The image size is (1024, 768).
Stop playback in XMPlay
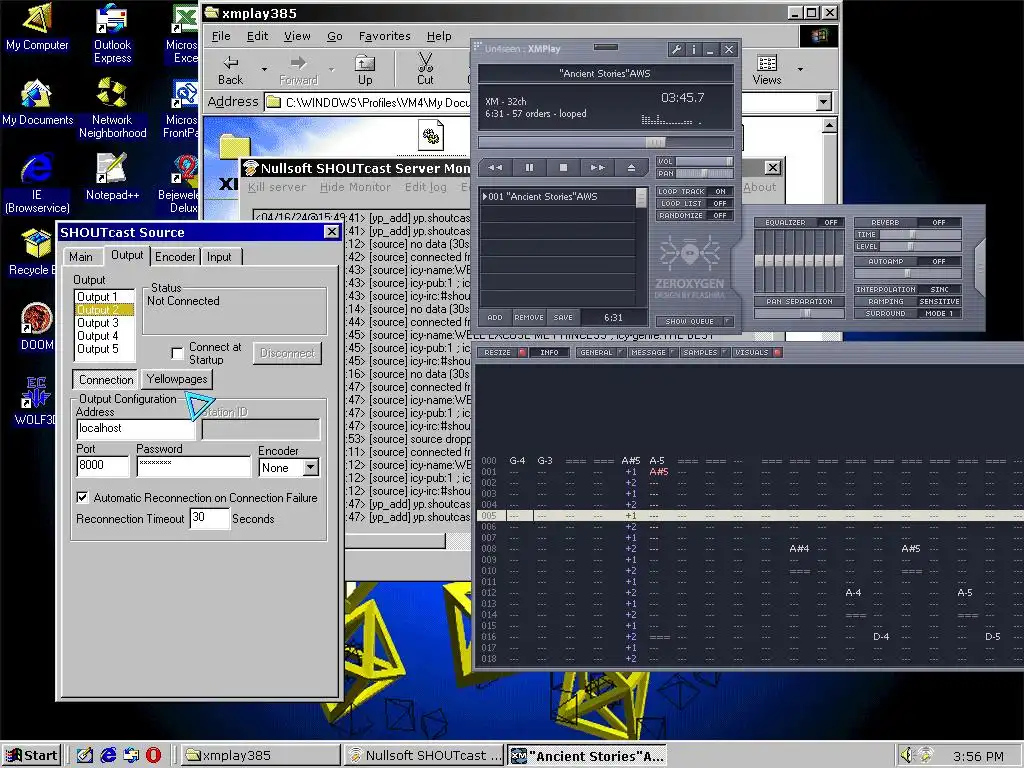pyautogui.click(x=564, y=168)
